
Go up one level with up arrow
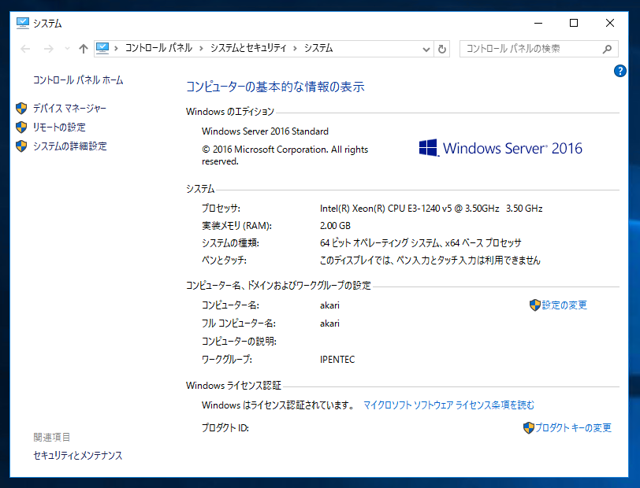[x=83, y=49]
